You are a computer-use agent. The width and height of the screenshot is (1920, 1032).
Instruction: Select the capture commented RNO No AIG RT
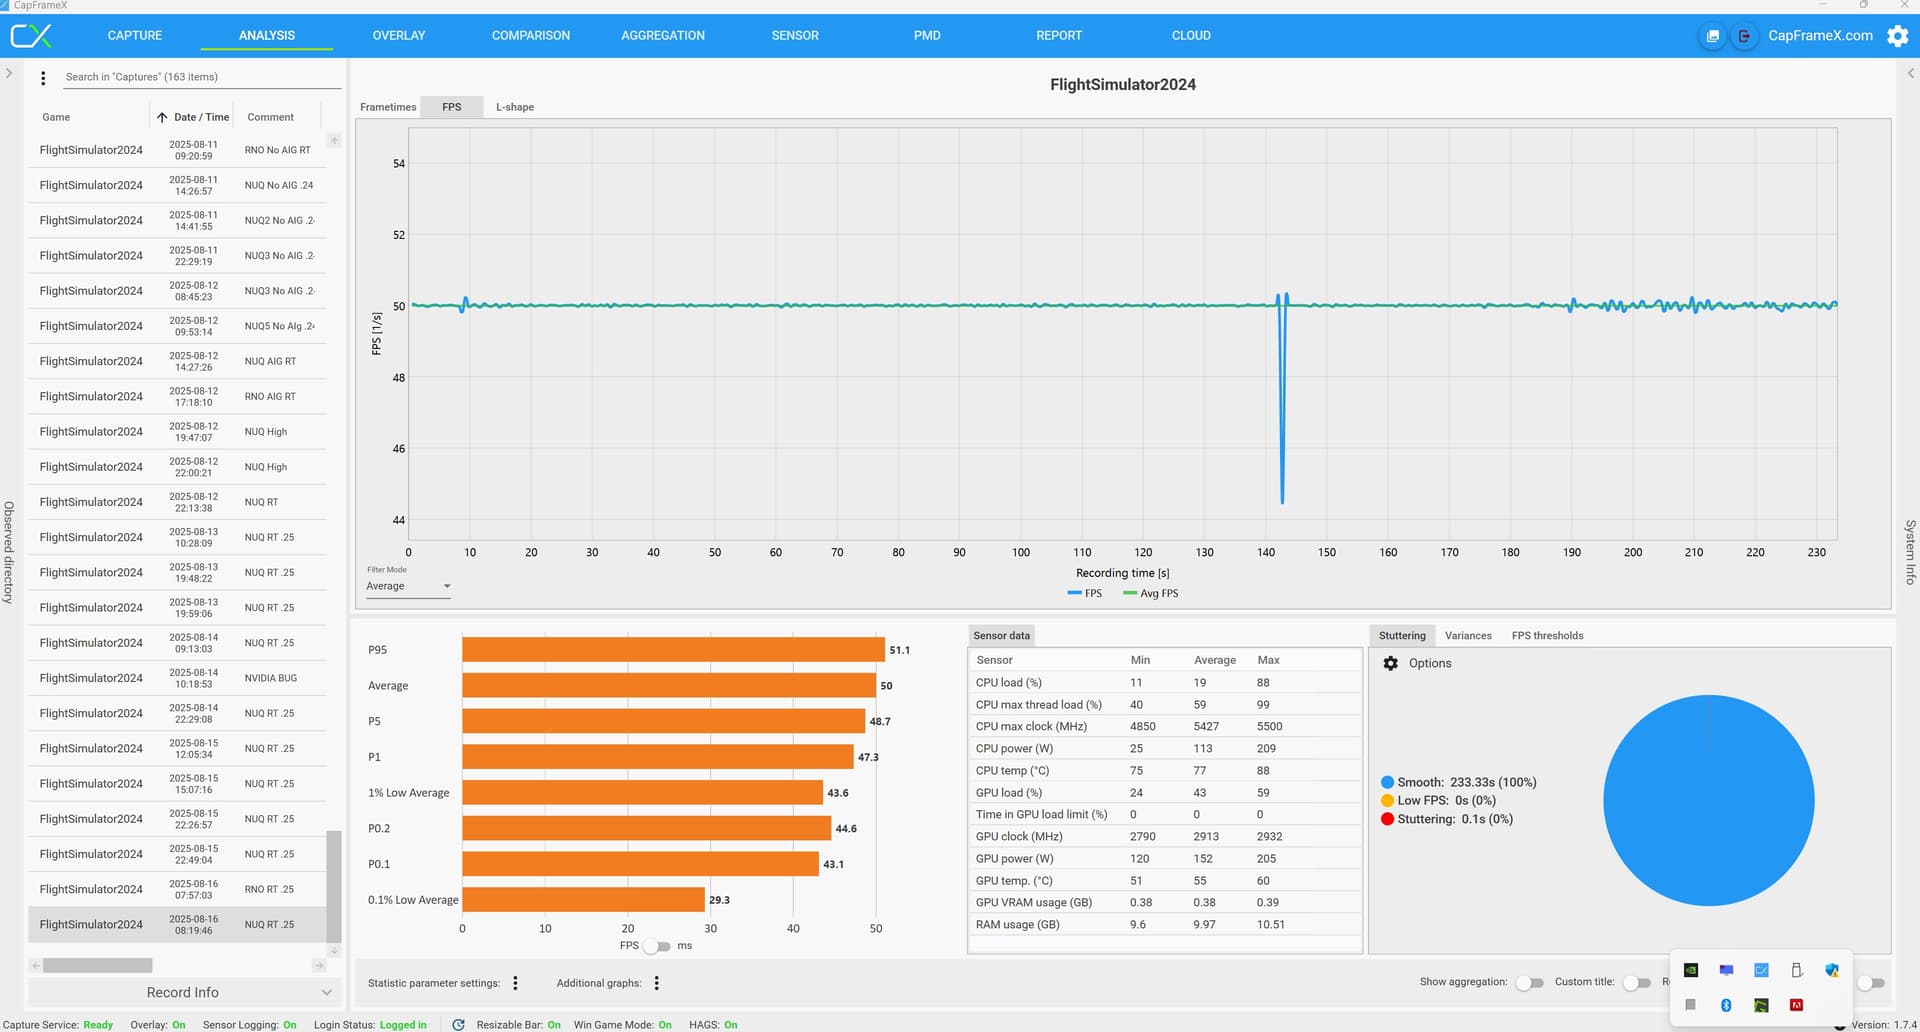(178, 150)
